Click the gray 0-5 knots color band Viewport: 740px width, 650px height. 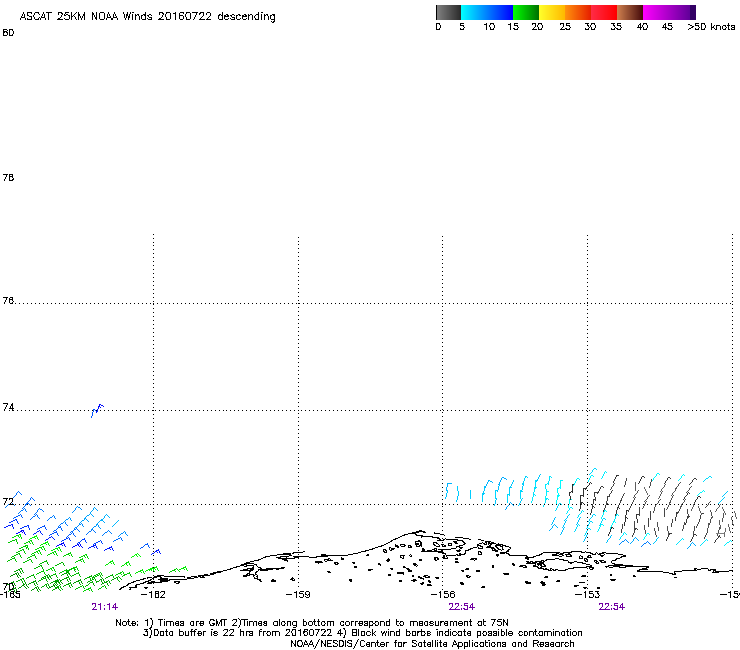[x=448, y=12]
